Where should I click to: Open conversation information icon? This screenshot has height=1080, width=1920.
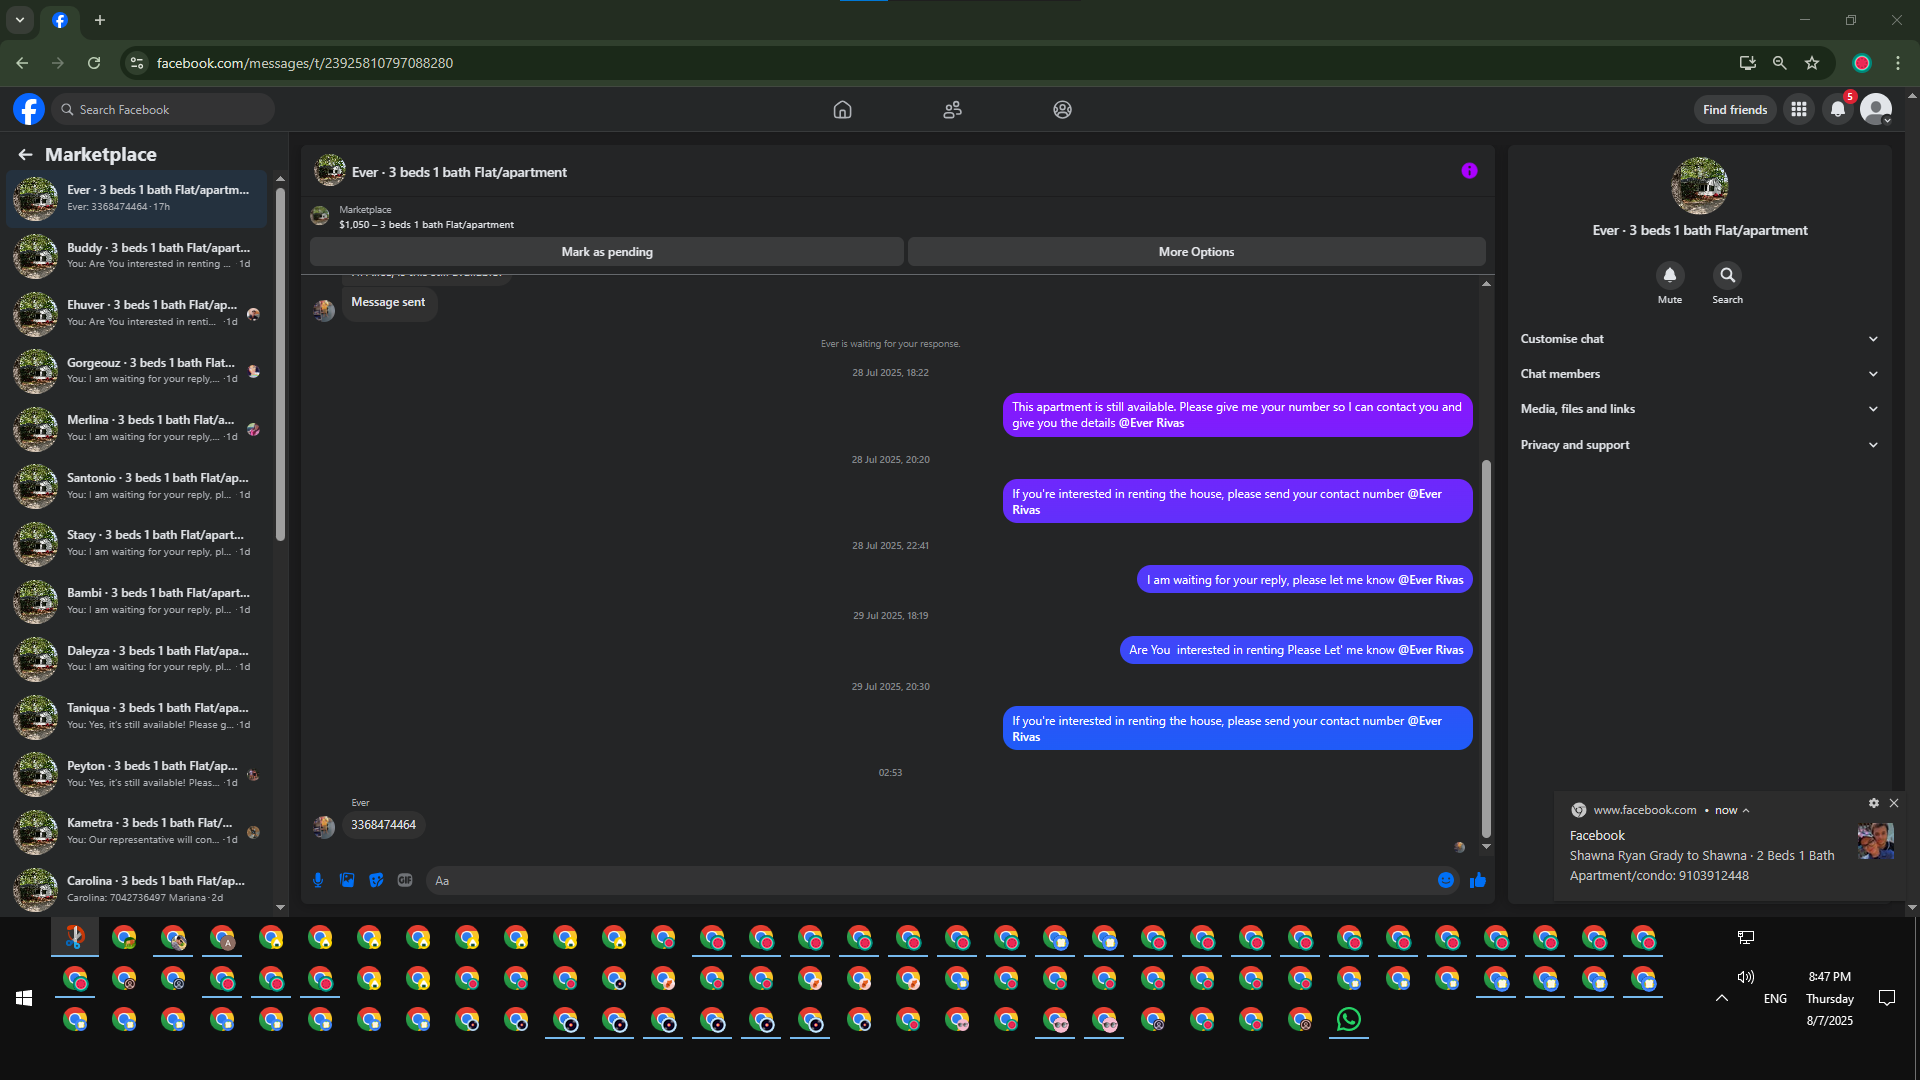[1469, 171]
